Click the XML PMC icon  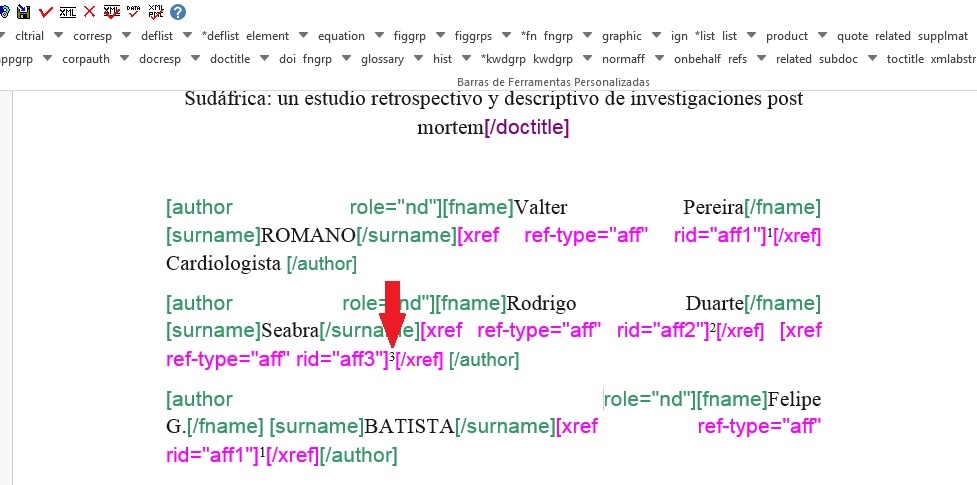click(x=155, y=12)
